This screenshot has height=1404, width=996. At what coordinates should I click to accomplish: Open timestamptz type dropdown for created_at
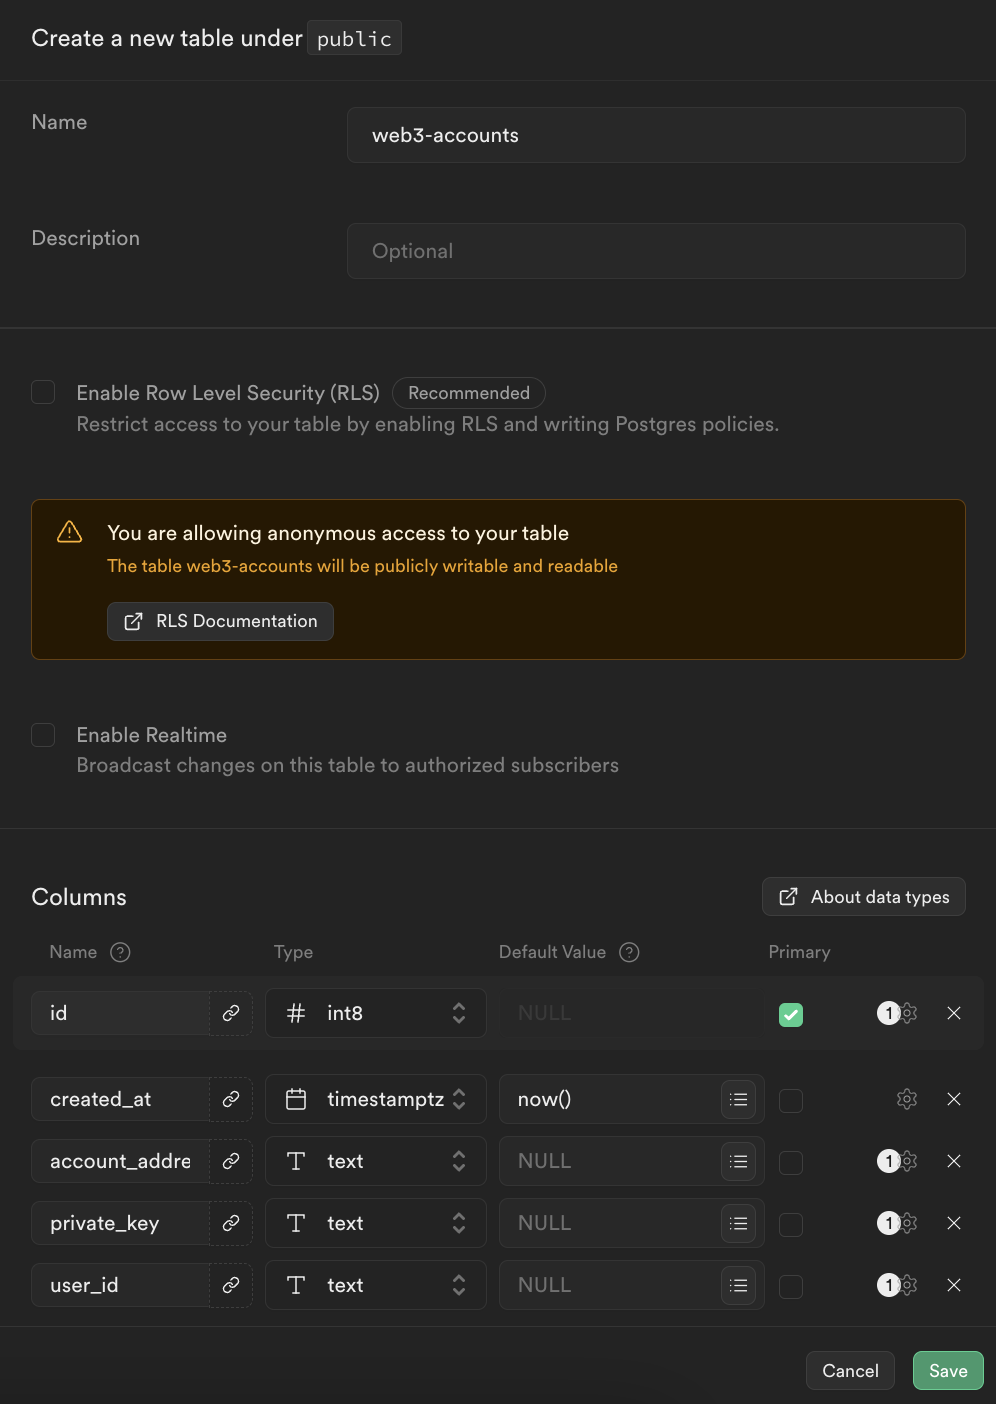(x=376, y=1099)
